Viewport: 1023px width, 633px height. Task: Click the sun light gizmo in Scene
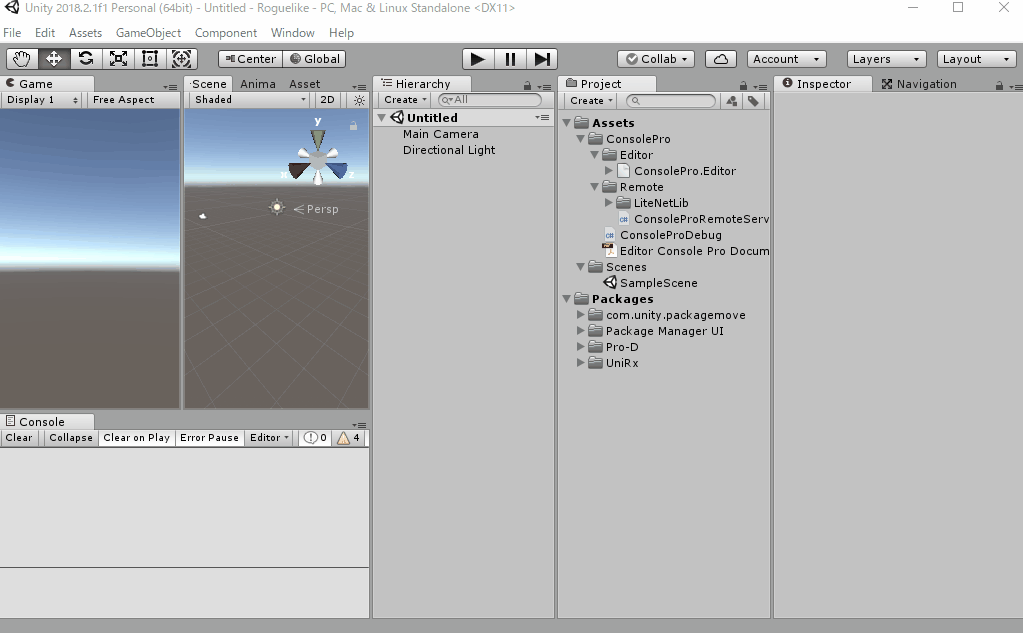point(277,208)
